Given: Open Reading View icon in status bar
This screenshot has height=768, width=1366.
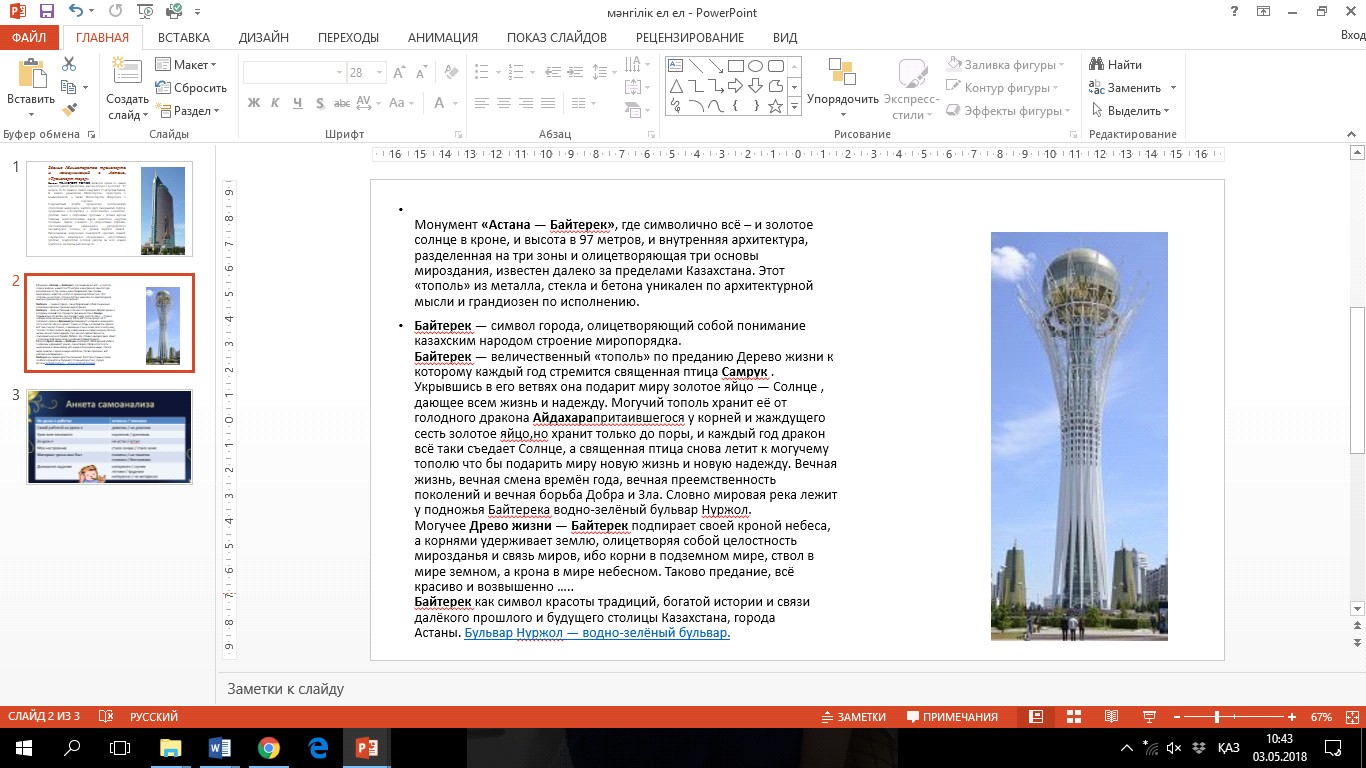Looking at the screenshot, I should point(1111,717).
